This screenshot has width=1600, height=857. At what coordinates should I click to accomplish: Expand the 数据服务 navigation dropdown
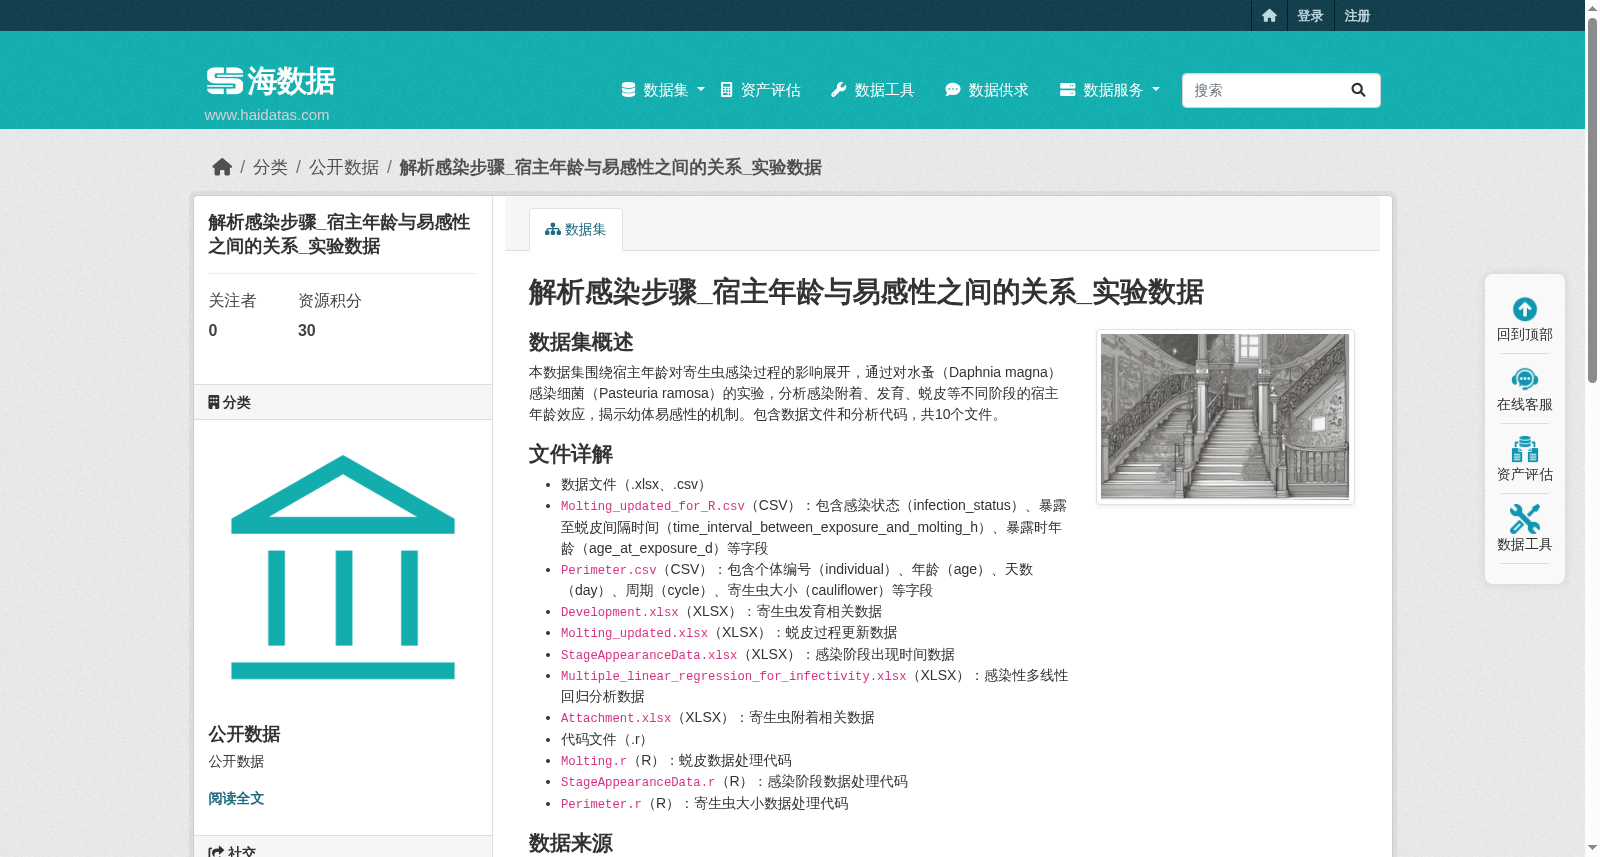click(1110, 90)
